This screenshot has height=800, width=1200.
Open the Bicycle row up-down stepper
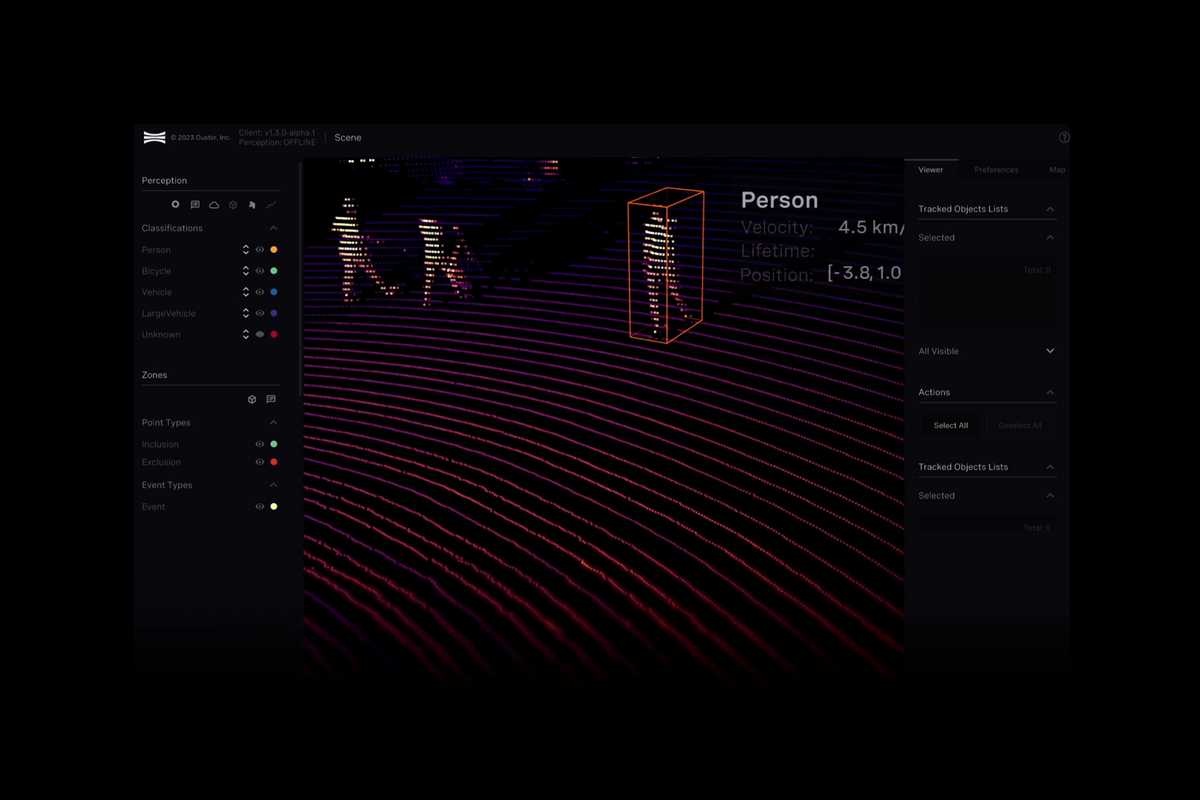(x=246, y=271)
